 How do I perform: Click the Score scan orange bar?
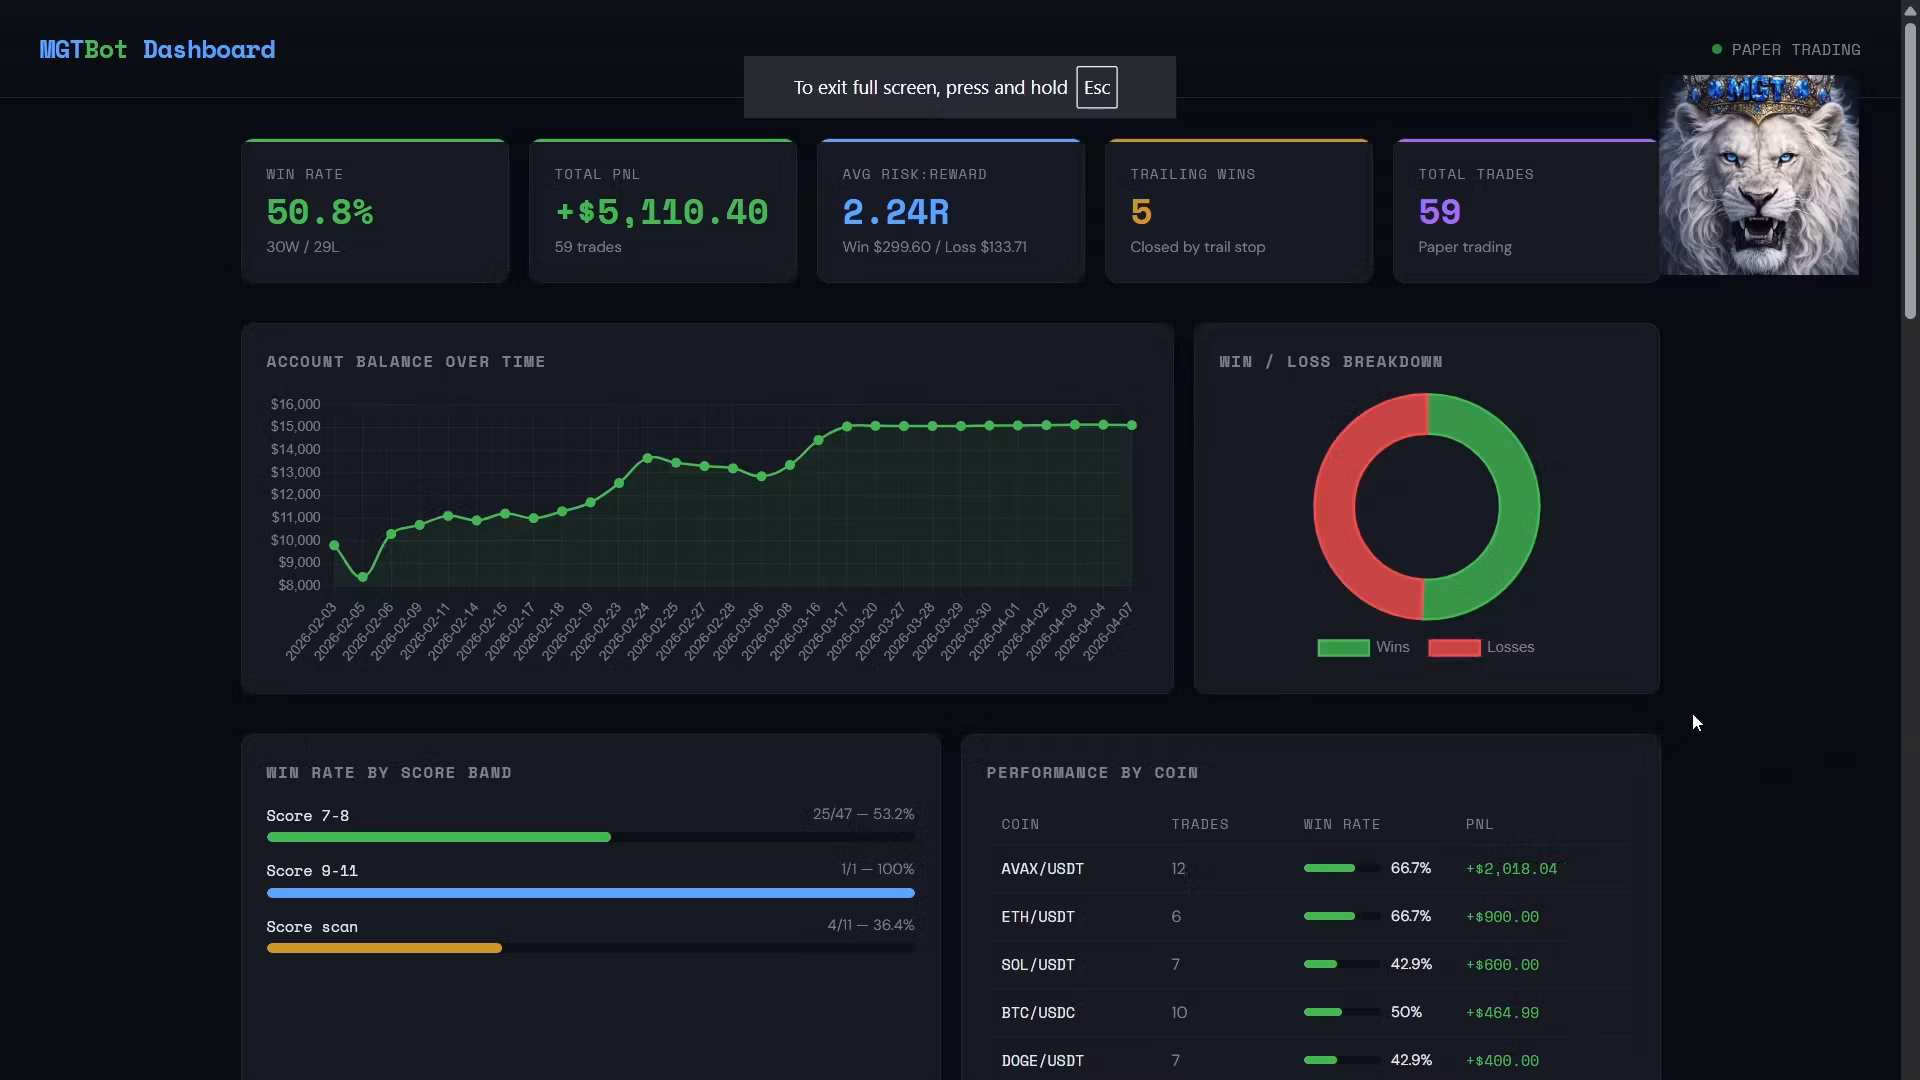384,948
